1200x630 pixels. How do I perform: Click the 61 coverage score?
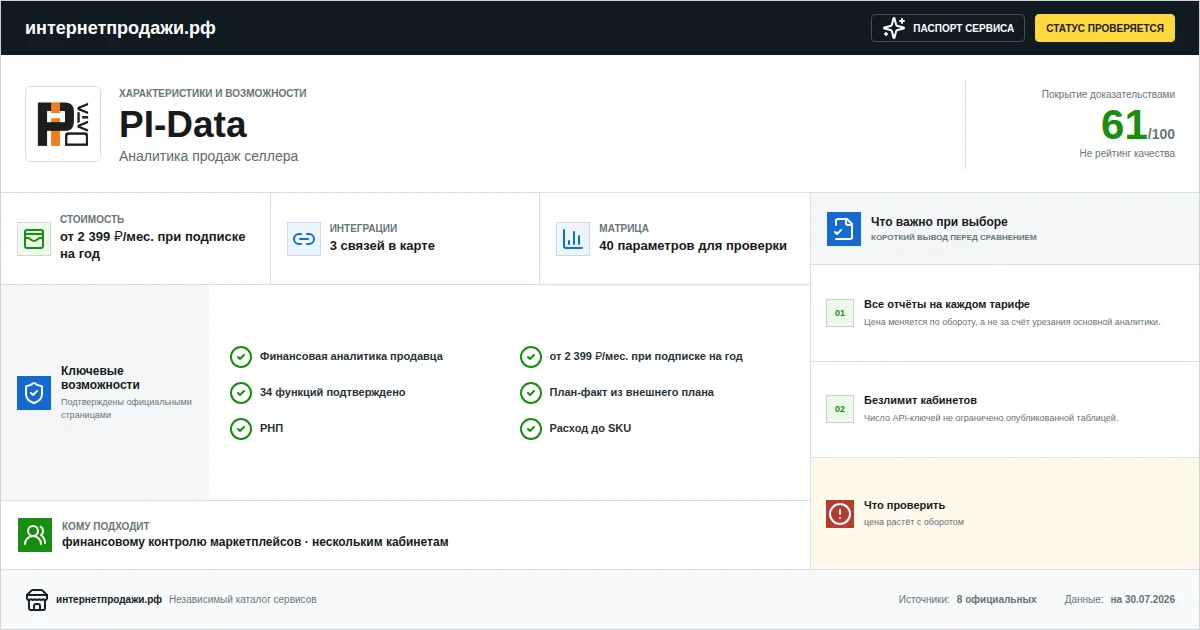coord(1123,126)
